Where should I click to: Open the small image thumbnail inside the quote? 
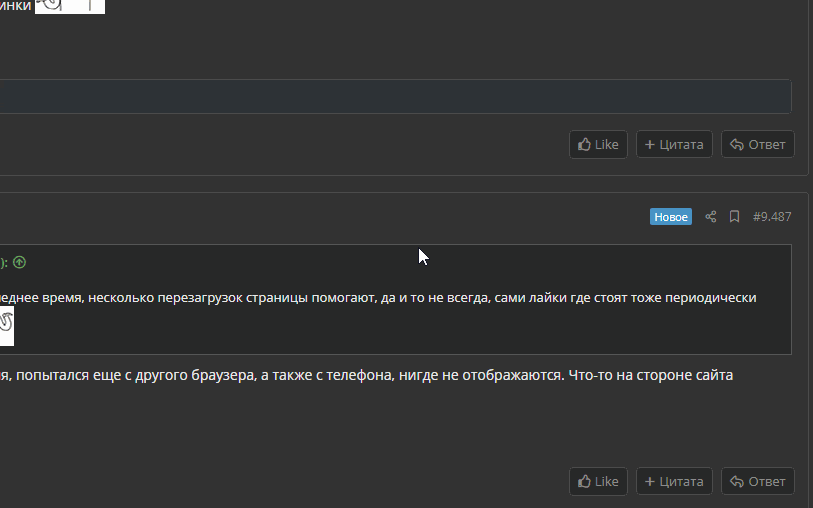(x=7, y=326)
